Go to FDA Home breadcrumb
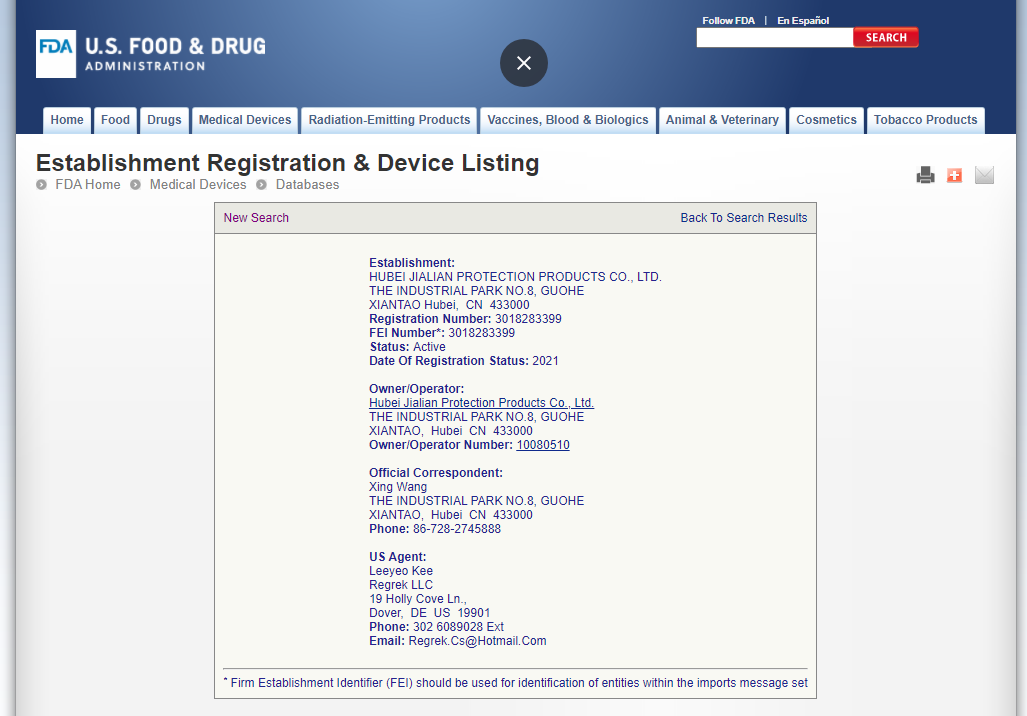 point(88,185)
